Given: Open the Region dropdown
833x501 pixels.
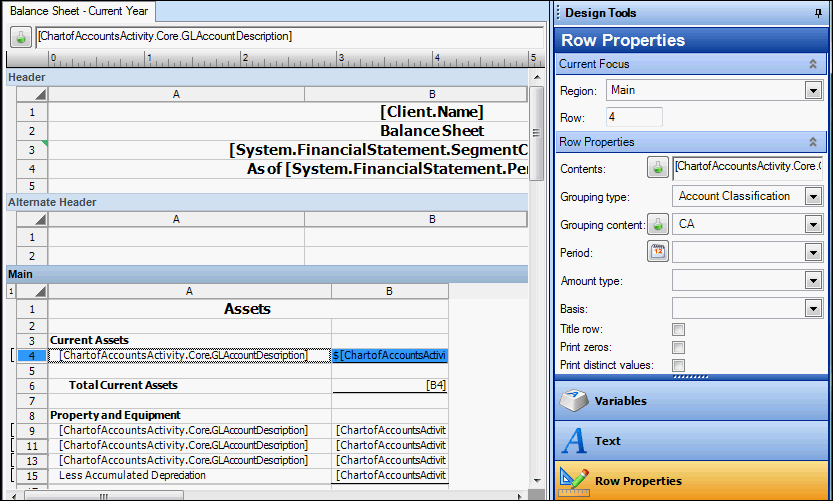Looking at the screenshot, I should (x=813, y=91).
